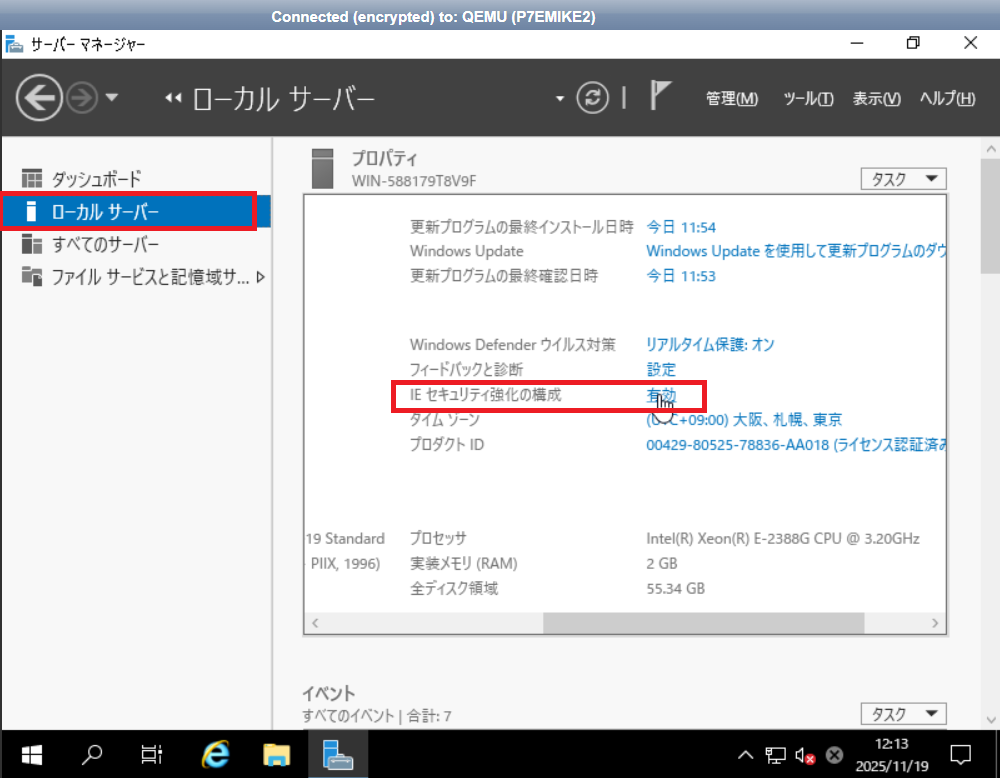Open the タスク dropdown in Events section
This screenshot has width=1000, height=778.
click(x=903, y=714)
